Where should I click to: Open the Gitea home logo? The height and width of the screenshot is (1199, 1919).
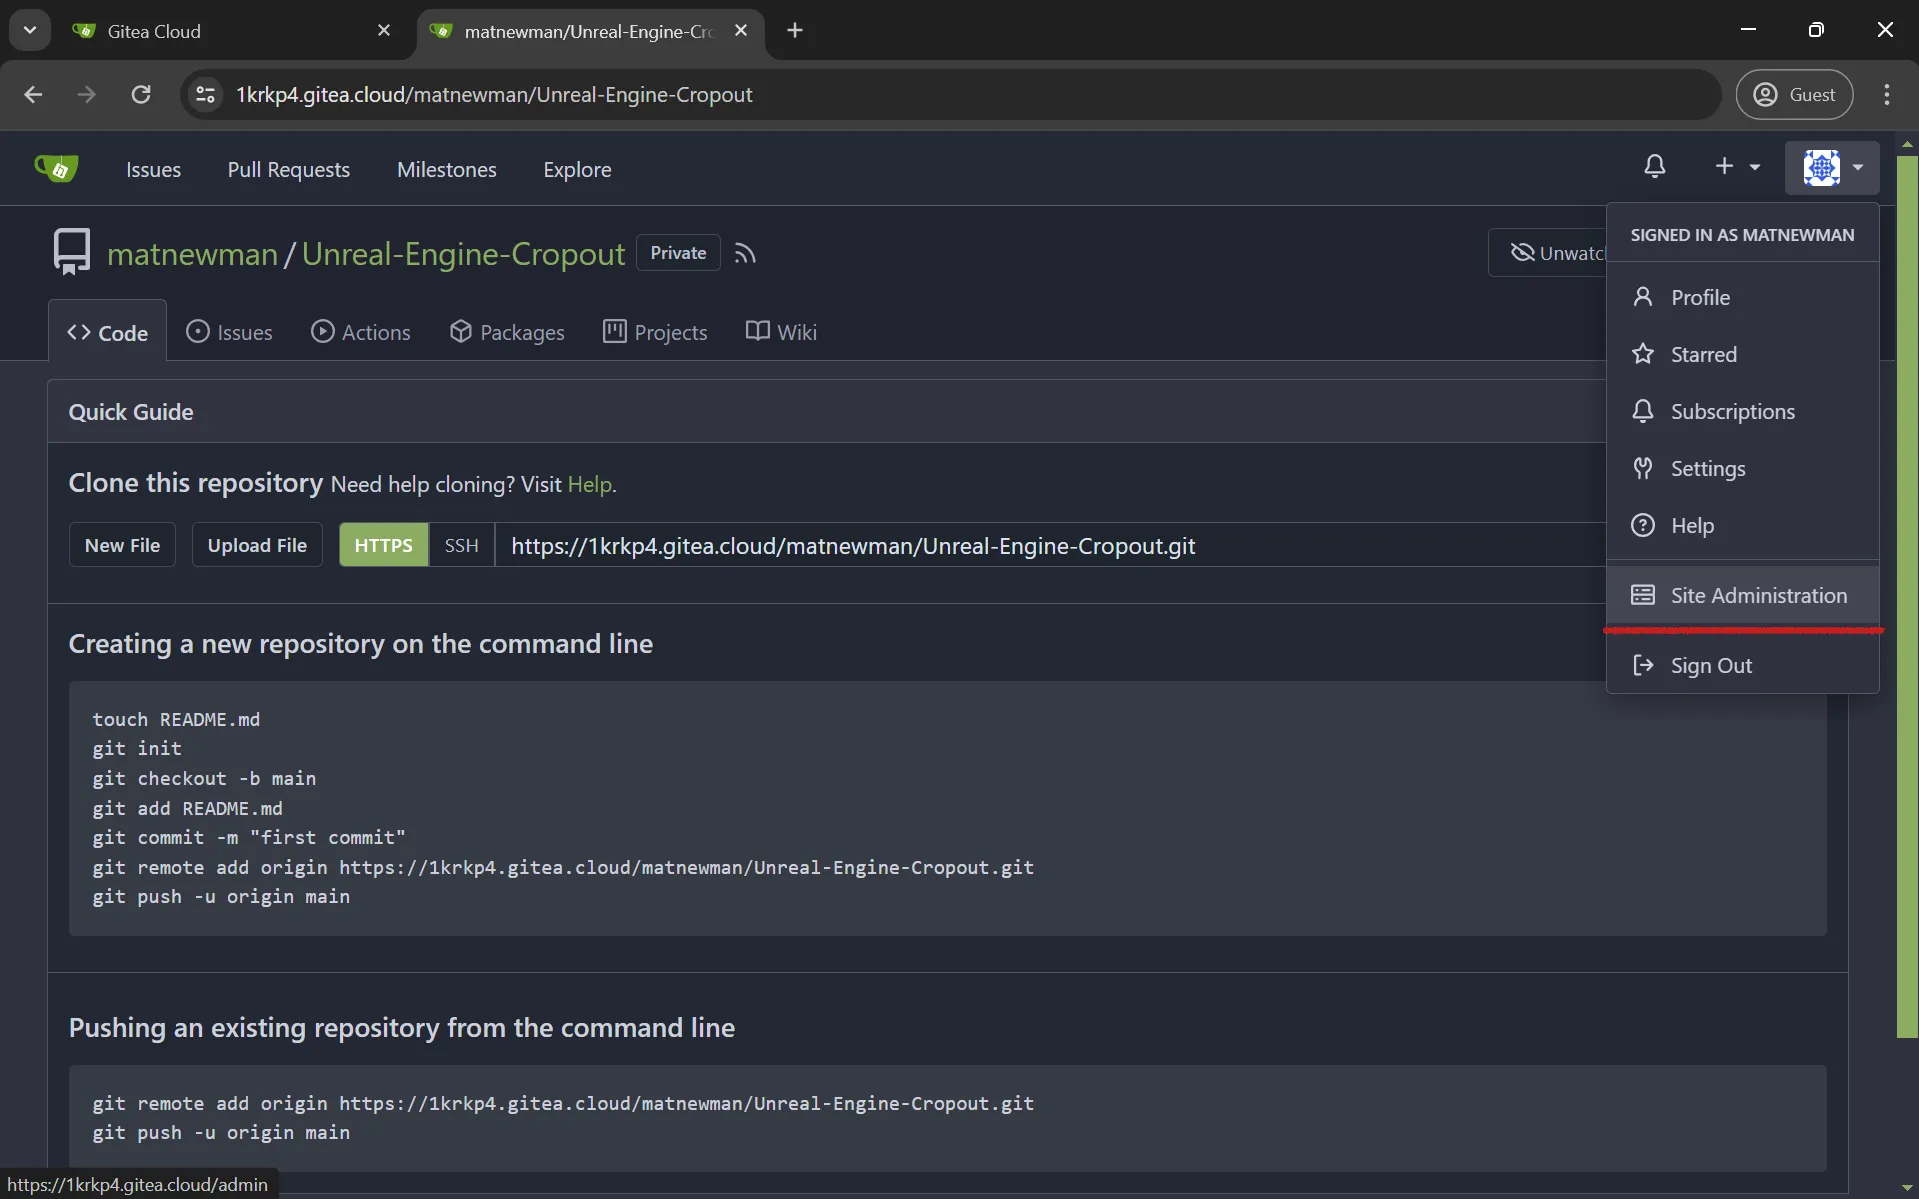[x=57, y=167]
